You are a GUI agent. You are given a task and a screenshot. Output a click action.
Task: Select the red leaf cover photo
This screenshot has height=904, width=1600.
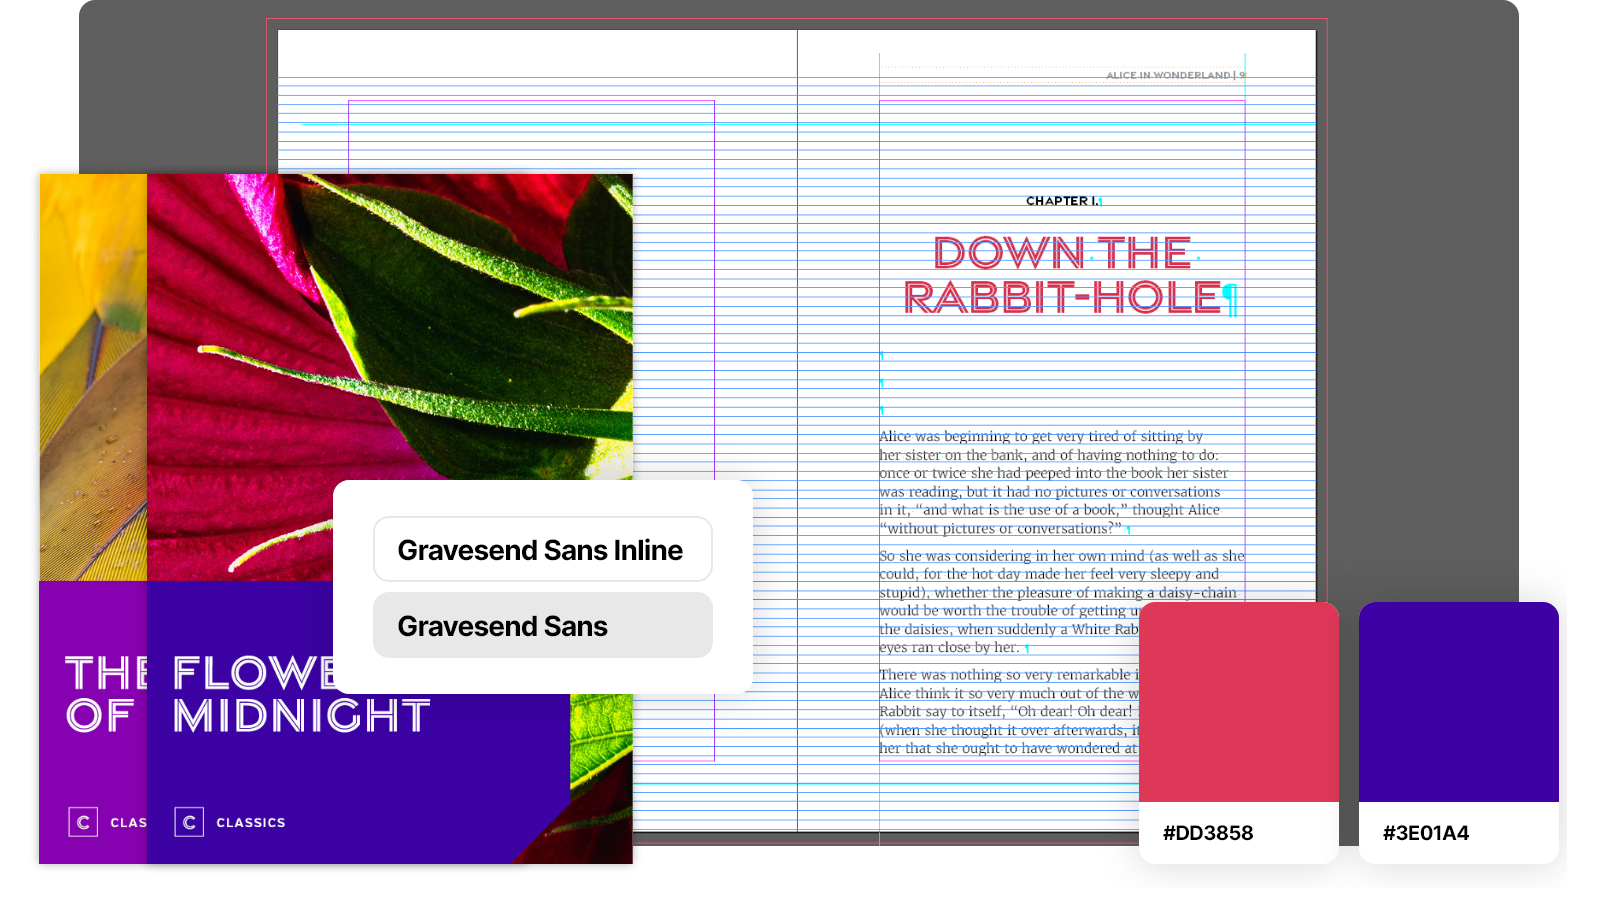click(x=390, y=330)
